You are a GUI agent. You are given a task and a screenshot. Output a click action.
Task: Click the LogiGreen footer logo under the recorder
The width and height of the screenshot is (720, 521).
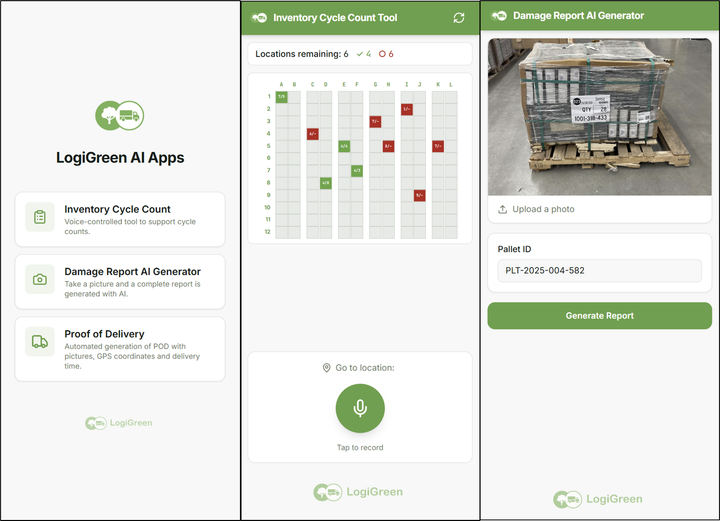click(x=358, y=492)
